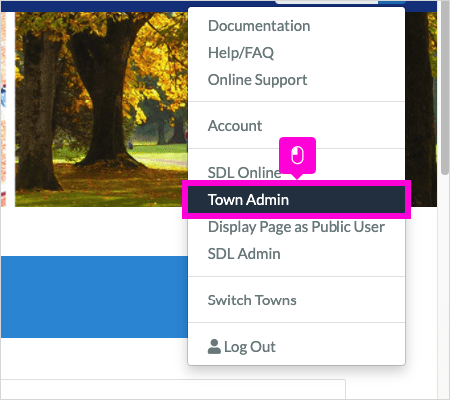Open the Account menu item

coord(235,126)
